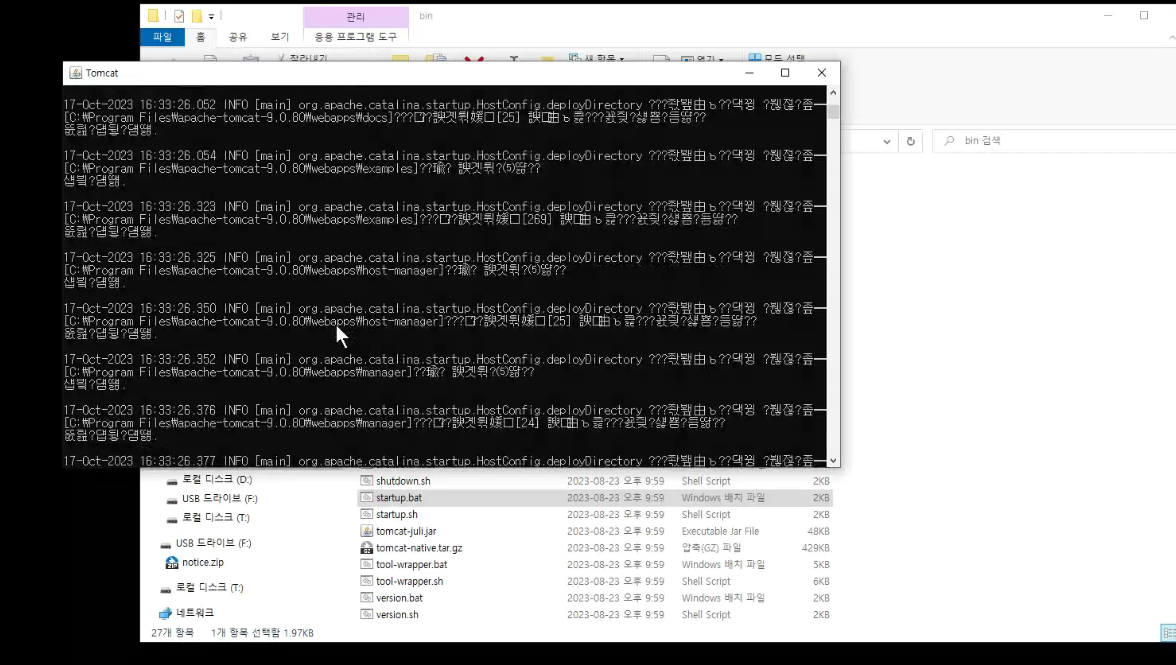Click the 1개 항목 선택함 1.97KB status text

(x=262, y=633)
